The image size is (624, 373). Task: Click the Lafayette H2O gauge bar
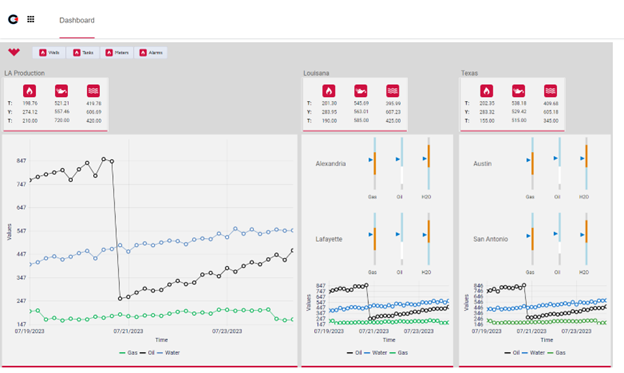429,239
